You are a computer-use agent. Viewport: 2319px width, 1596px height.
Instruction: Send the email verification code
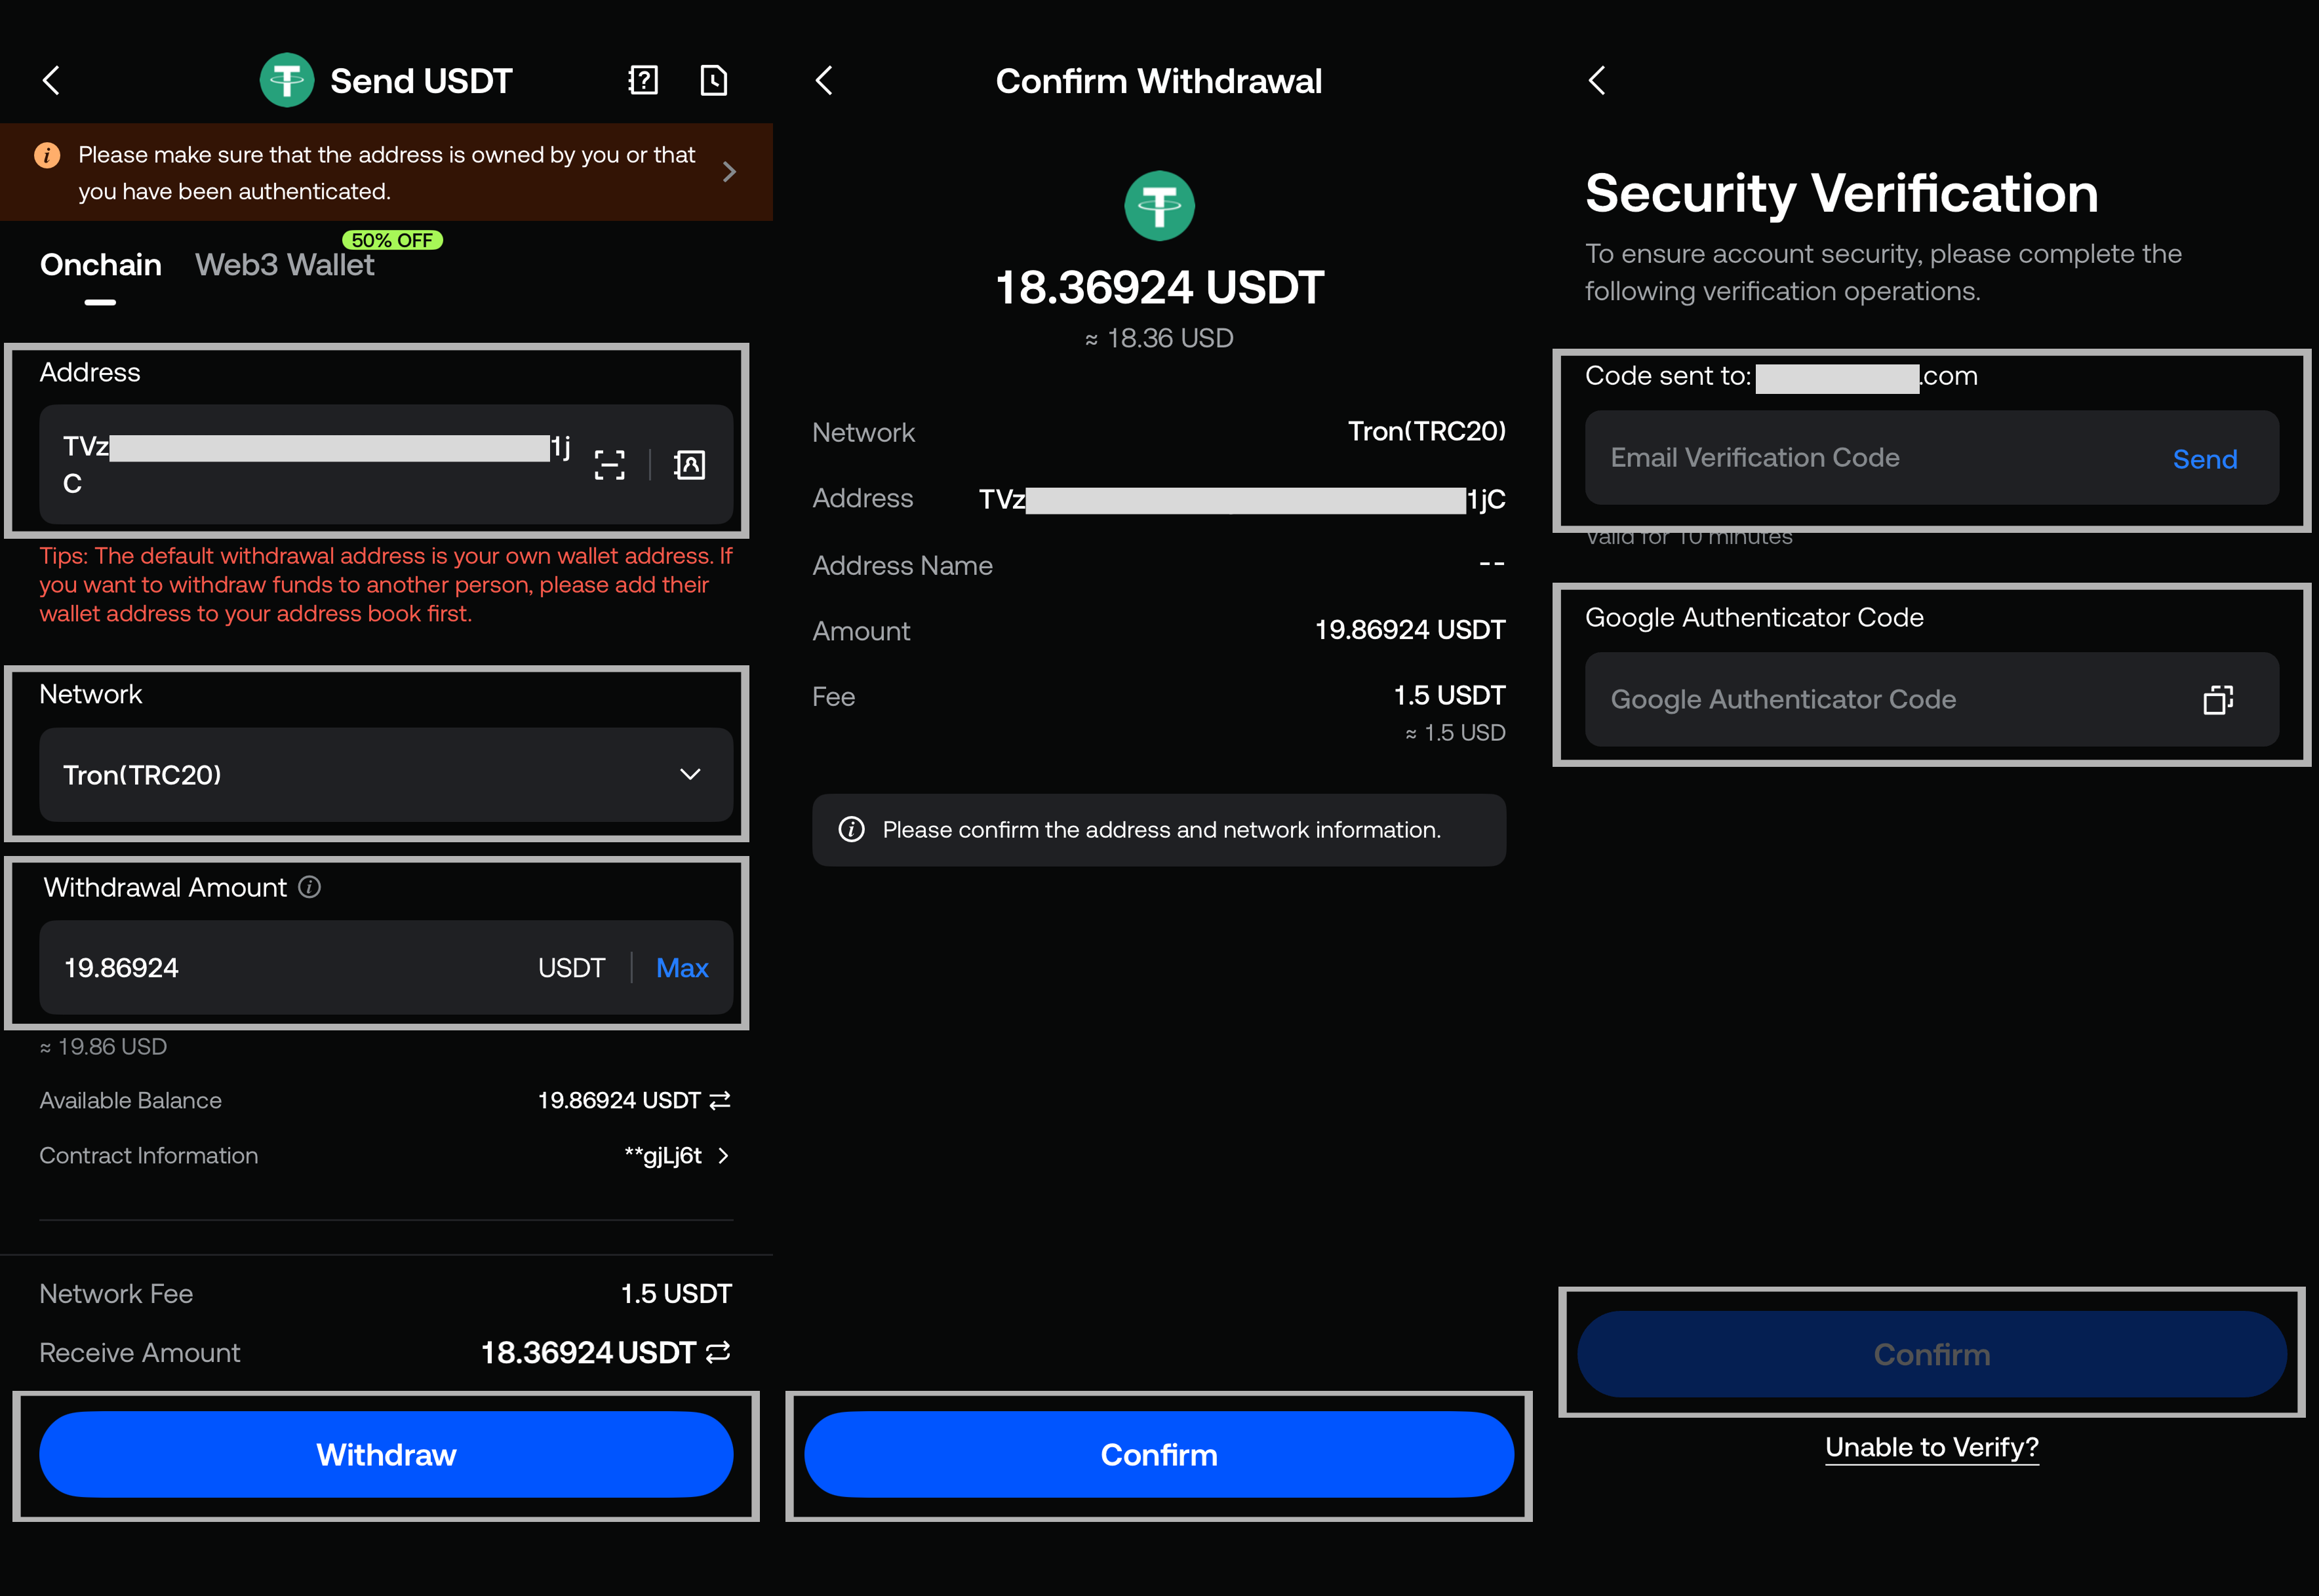pos(2205,459)
